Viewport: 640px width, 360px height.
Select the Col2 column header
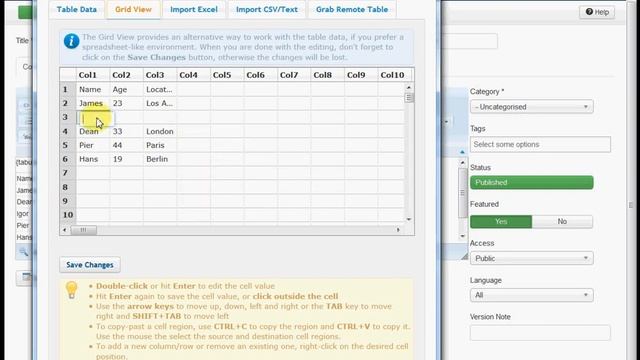(126, 75)
